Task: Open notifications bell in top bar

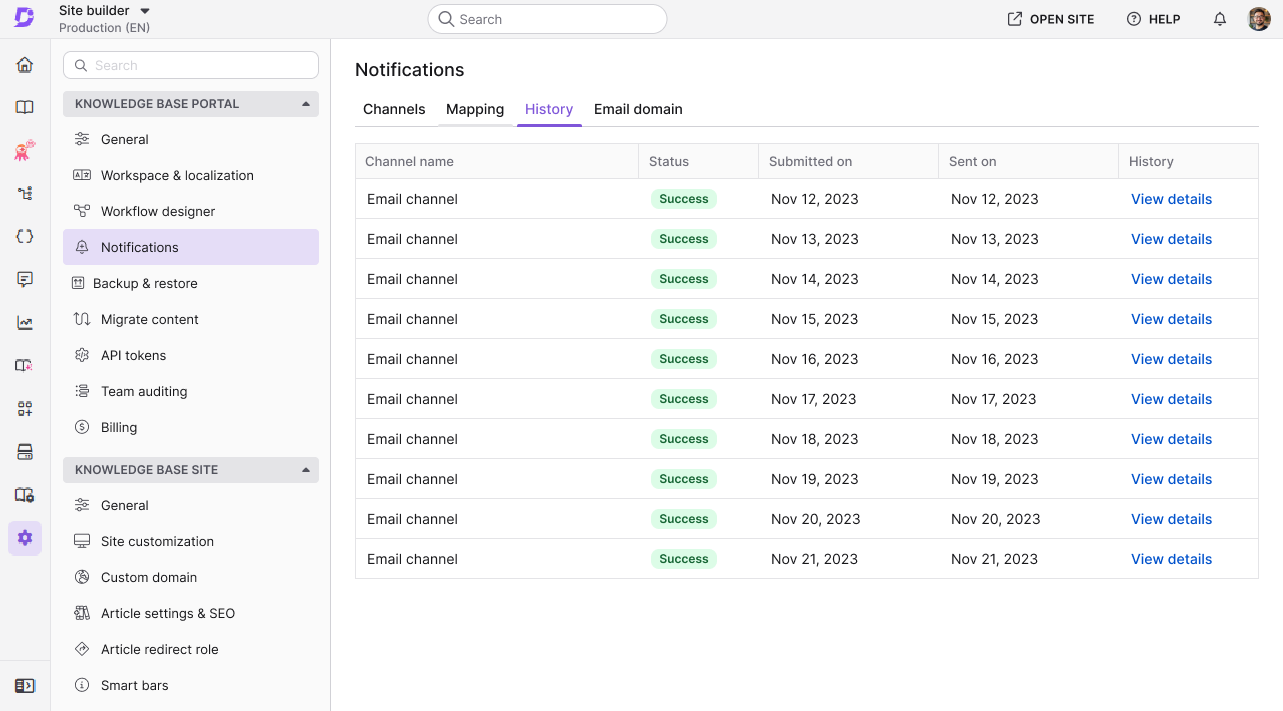Action: [1220, 19]
